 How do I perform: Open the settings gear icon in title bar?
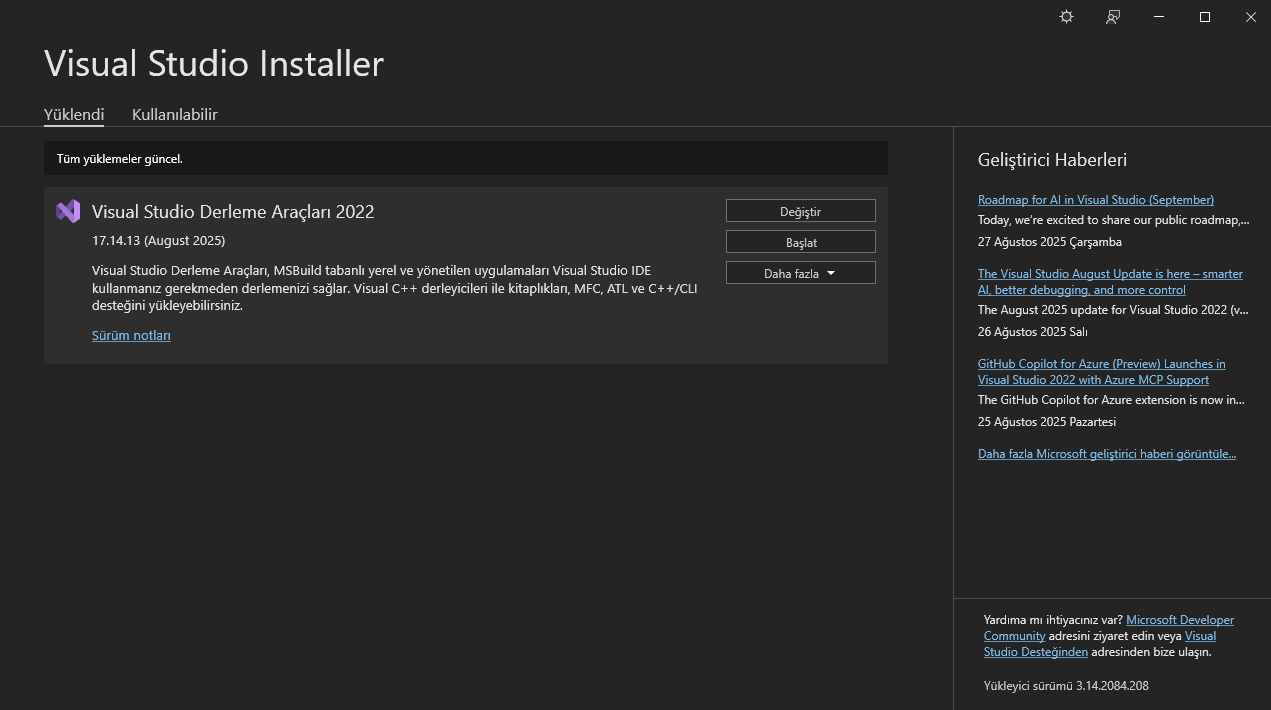pyautogui.click(x=1066, y=17)
